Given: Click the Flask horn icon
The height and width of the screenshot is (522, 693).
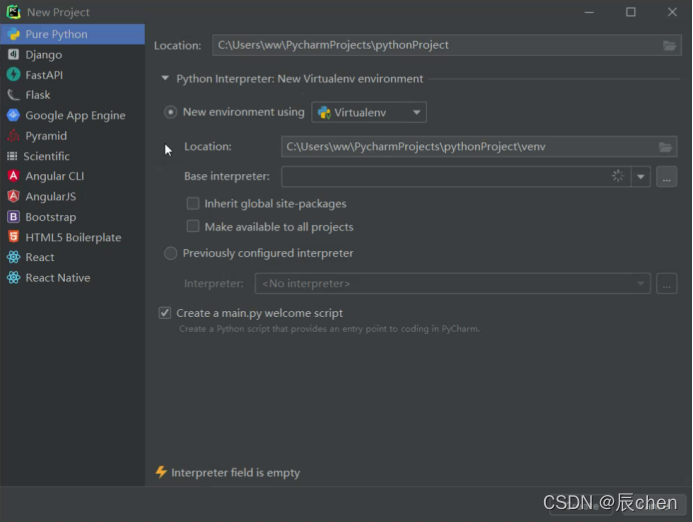Looking at the screenshot, I should click(13, 95).
